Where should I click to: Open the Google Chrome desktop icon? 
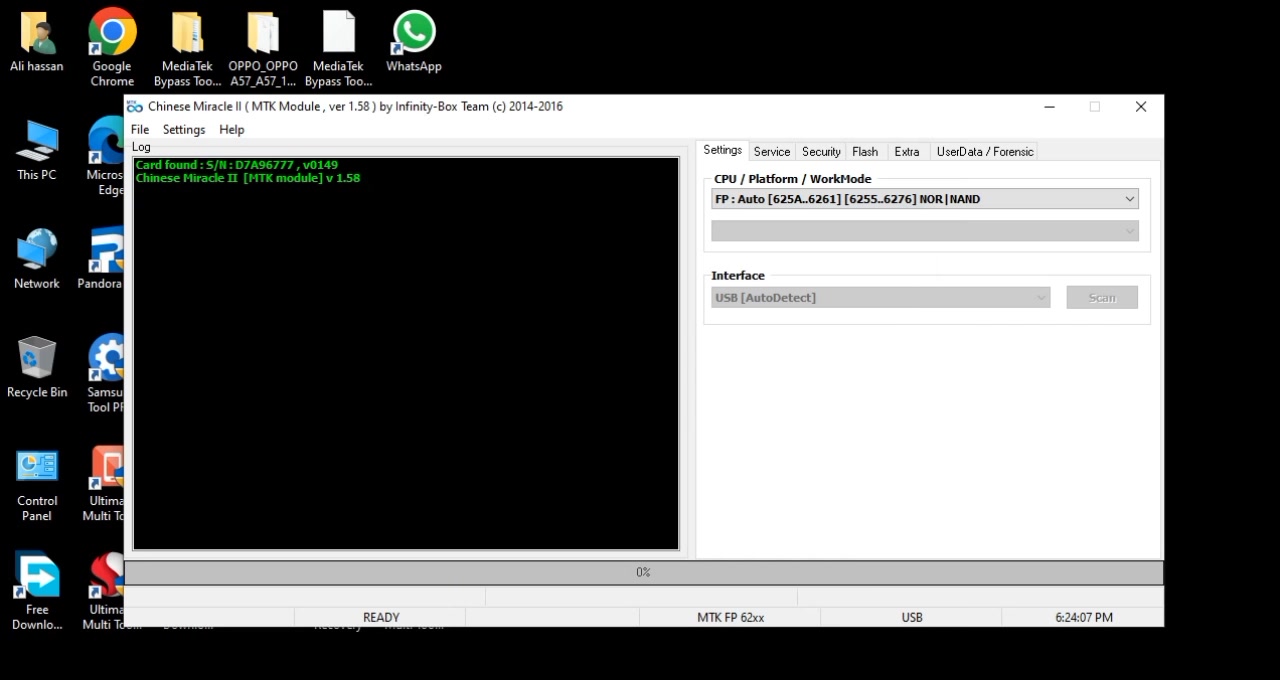(x=112, y=48)
